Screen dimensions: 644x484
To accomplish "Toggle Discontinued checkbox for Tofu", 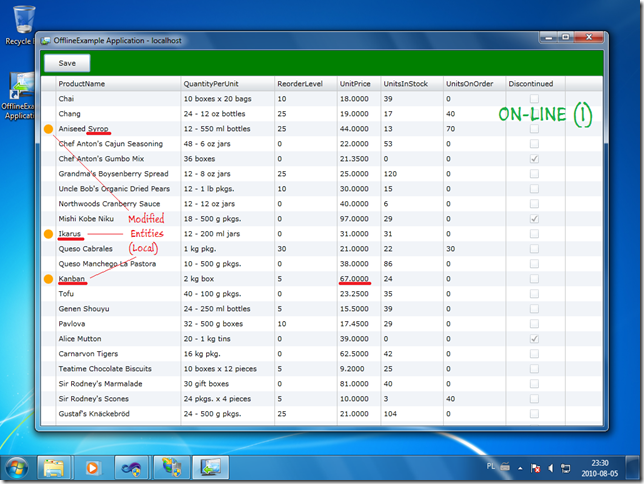I will click(x=534, y=294).
